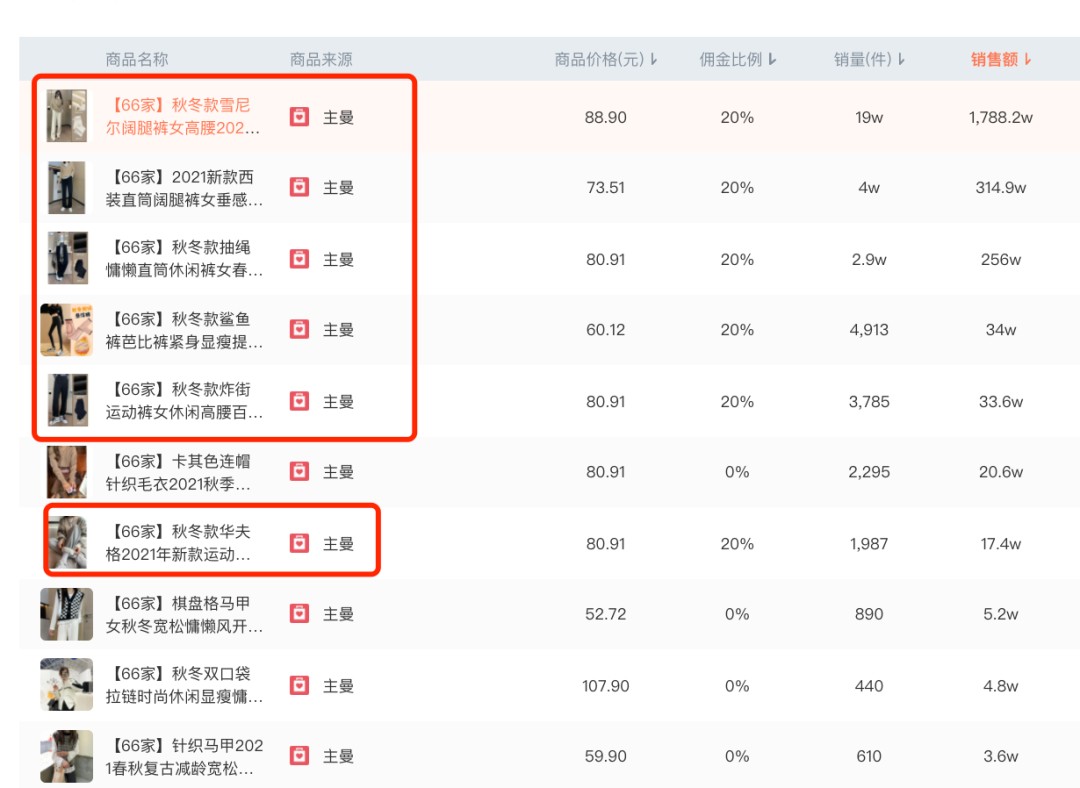Open thumbnail of 秋冬款雪尼尔阔腿裤

point(67,116)
